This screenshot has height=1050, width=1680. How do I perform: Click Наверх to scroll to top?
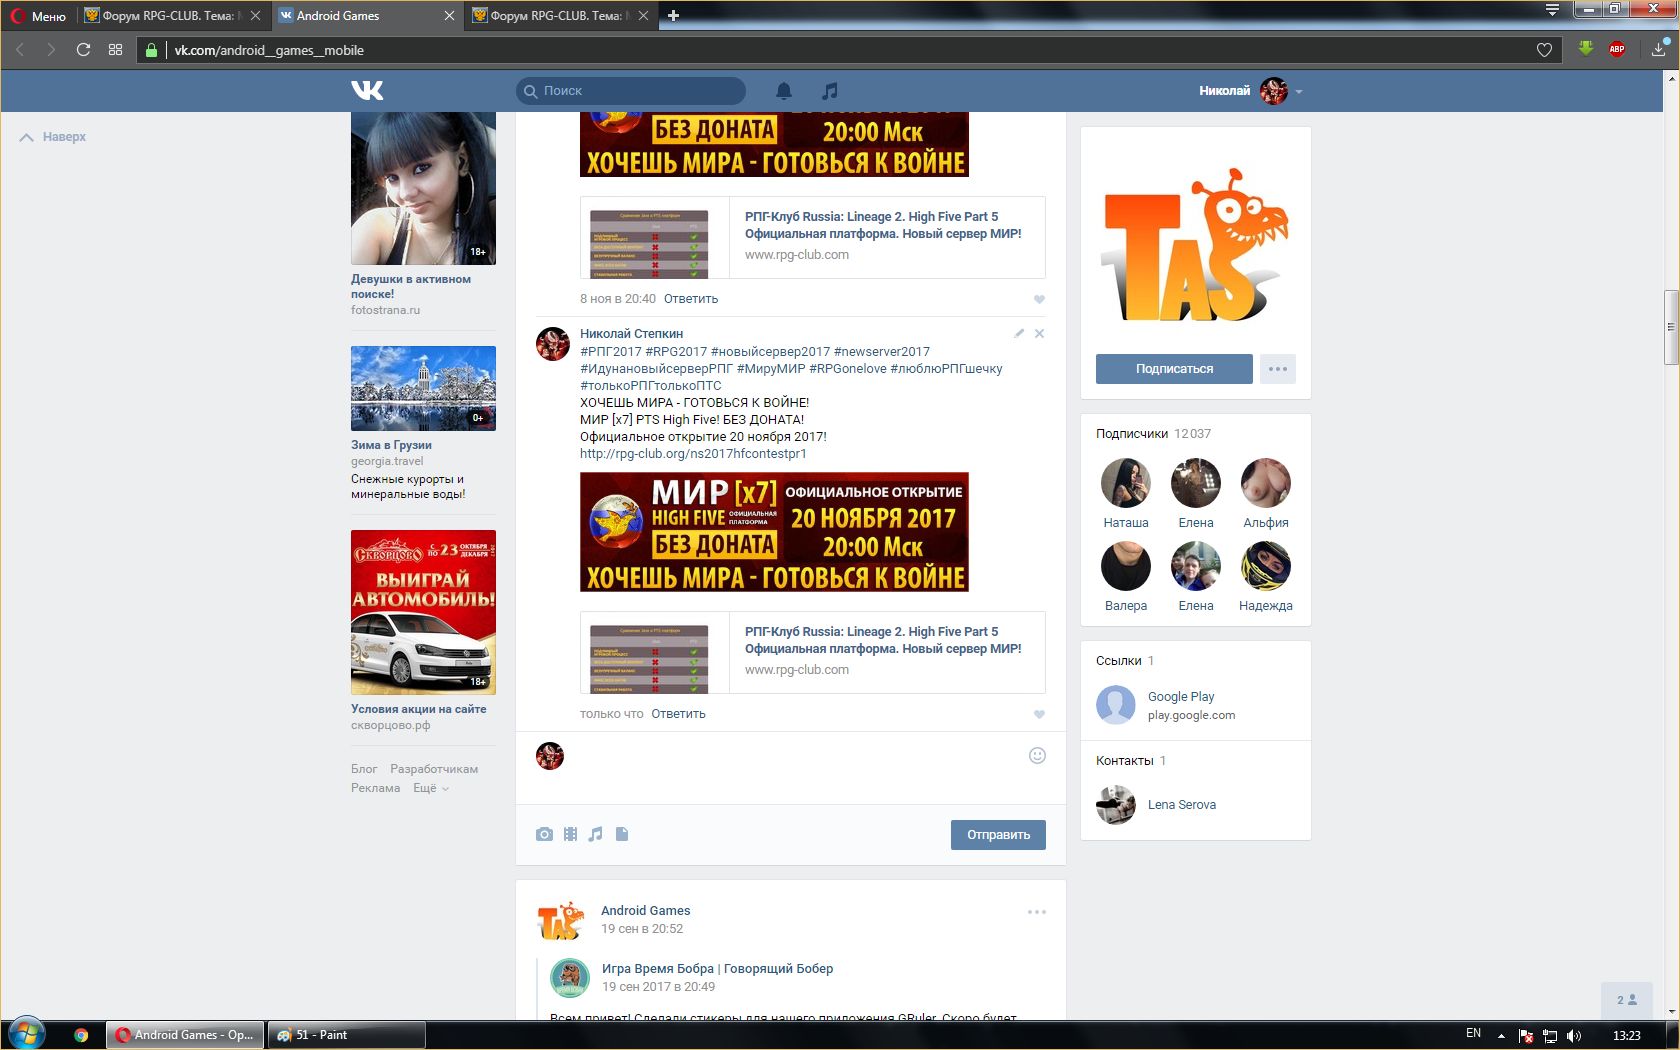click(53, 137)
